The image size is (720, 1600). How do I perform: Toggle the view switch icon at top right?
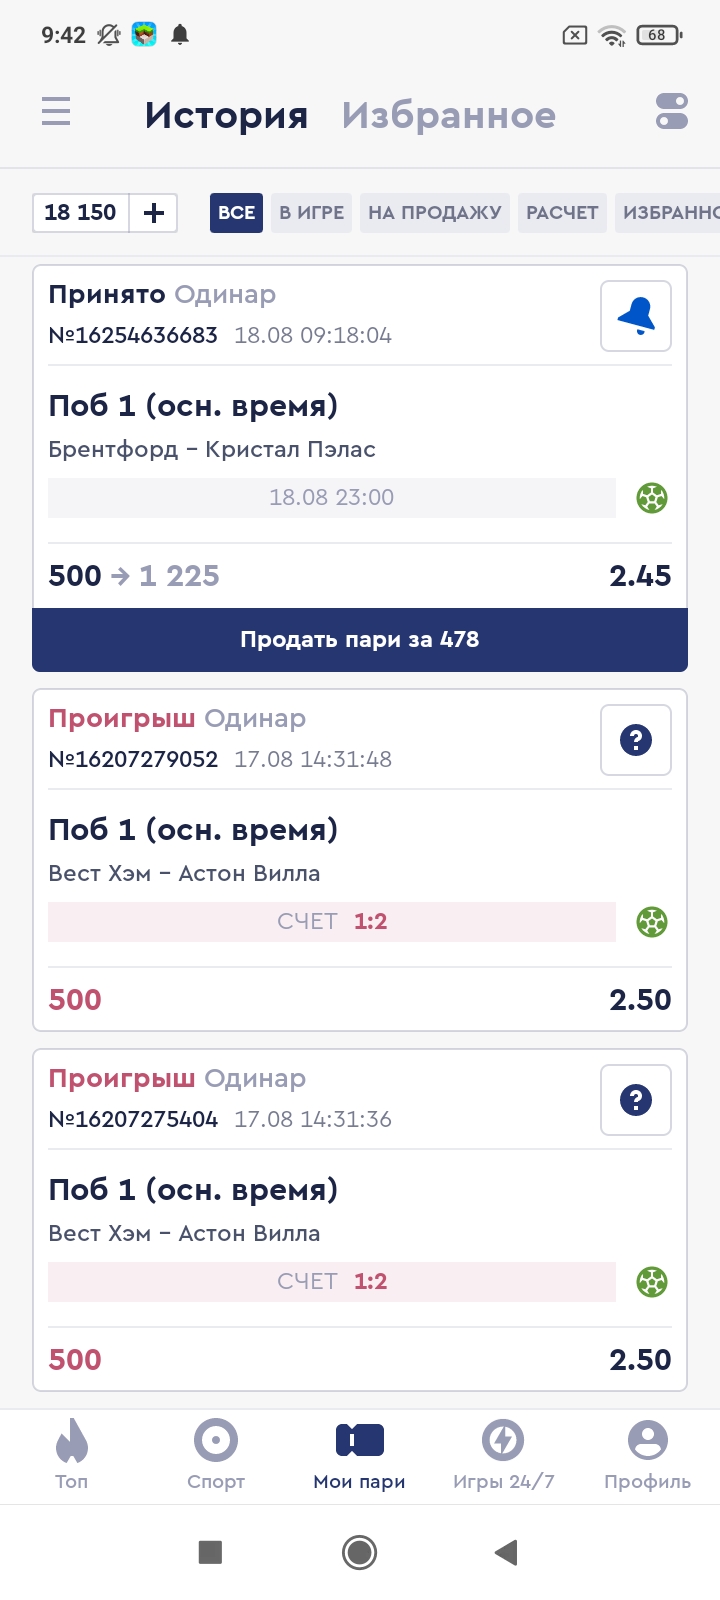671,111
